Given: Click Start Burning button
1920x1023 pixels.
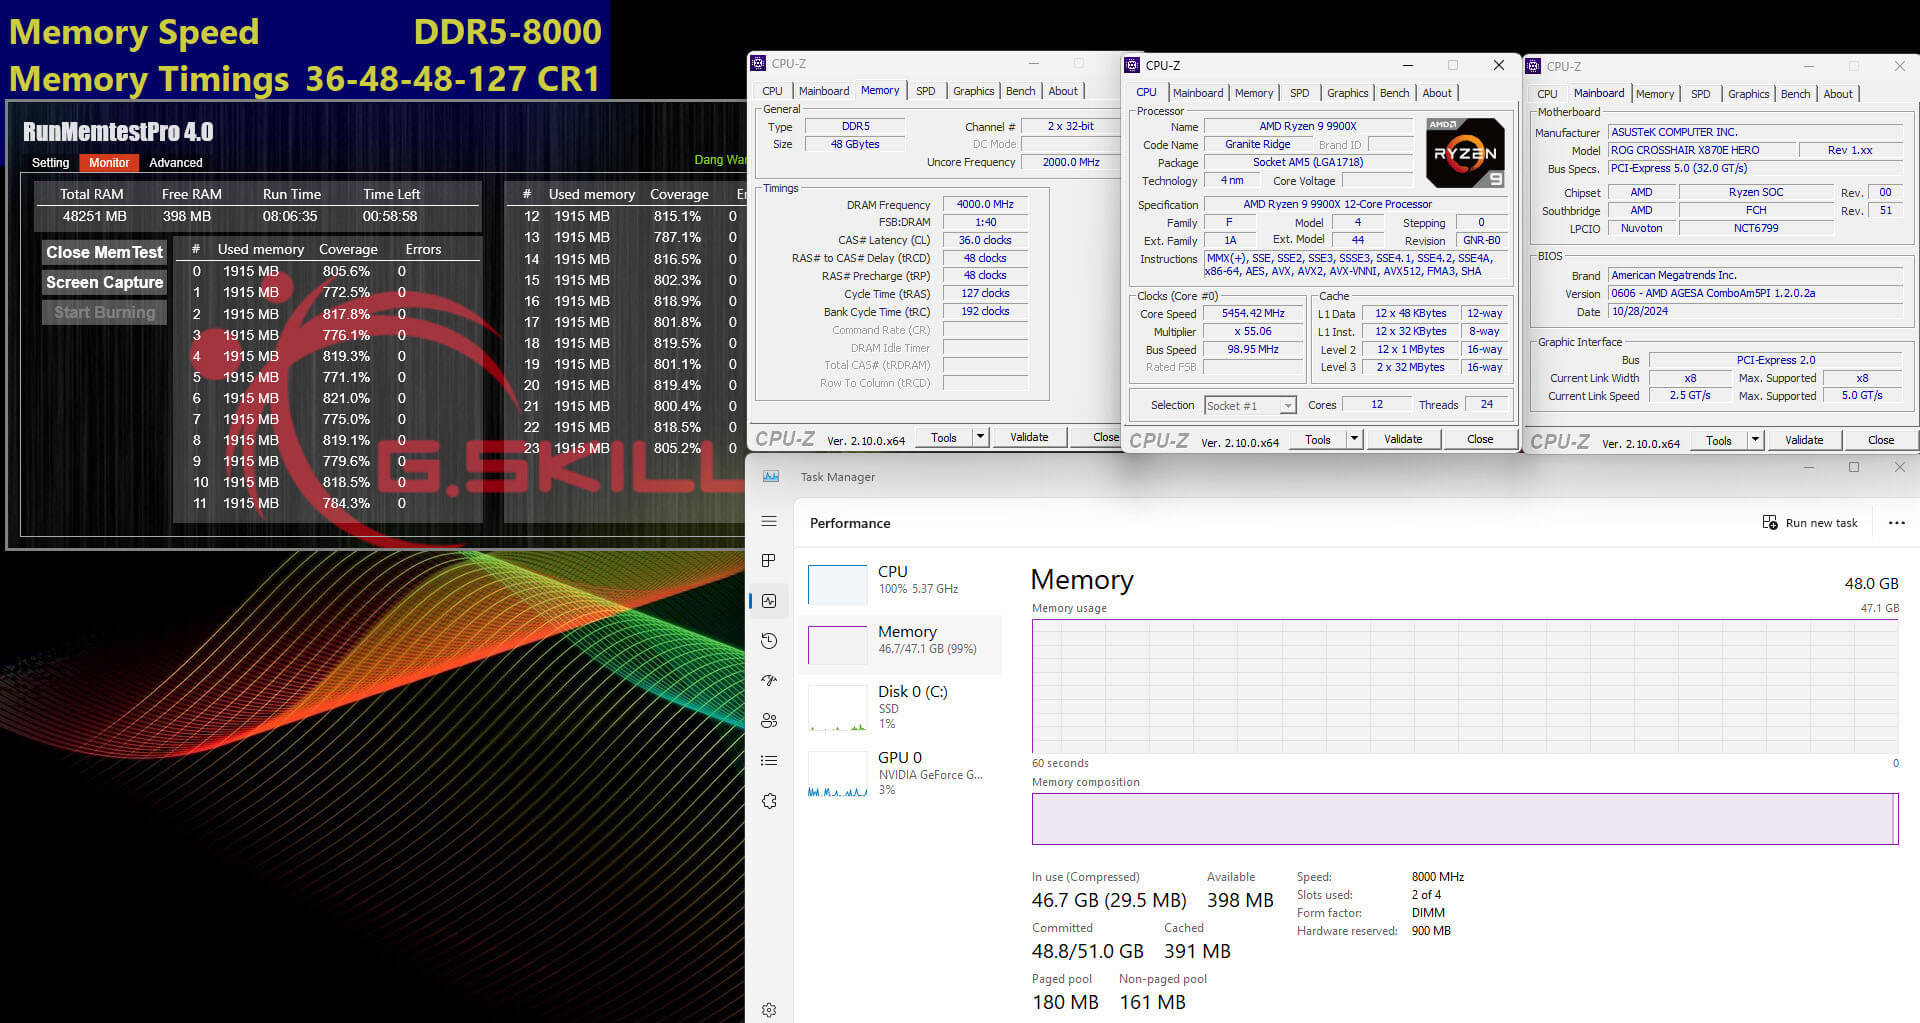Looking at the screenshot, I should coord(104,312).
